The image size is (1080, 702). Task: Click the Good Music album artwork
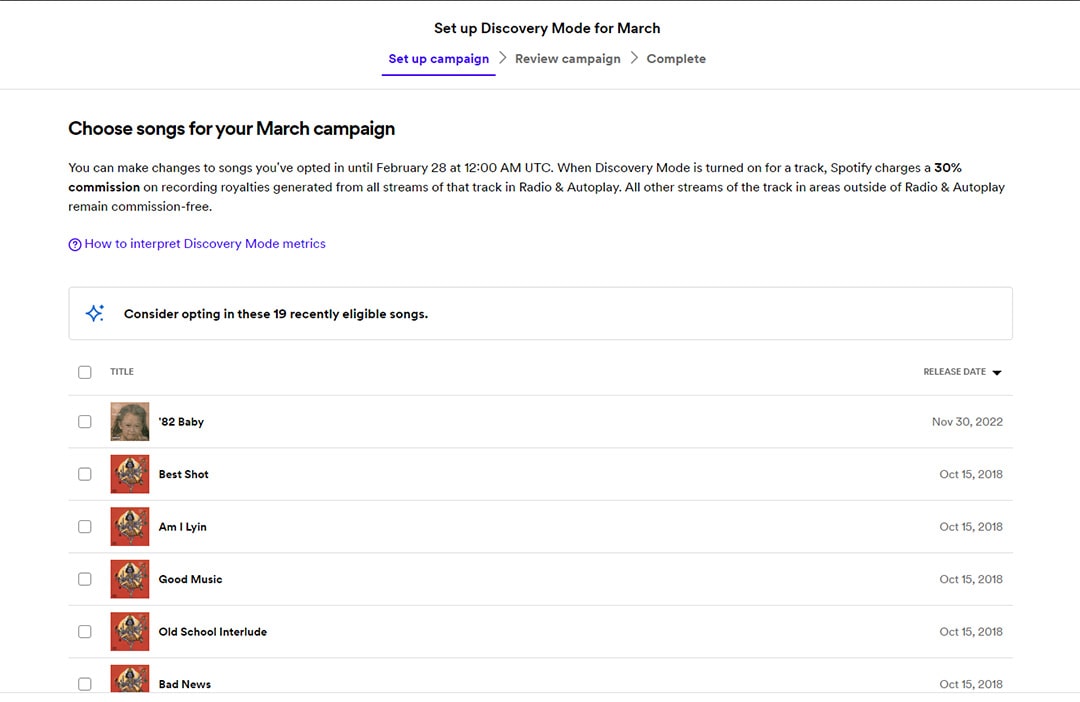tap(129, 579)
